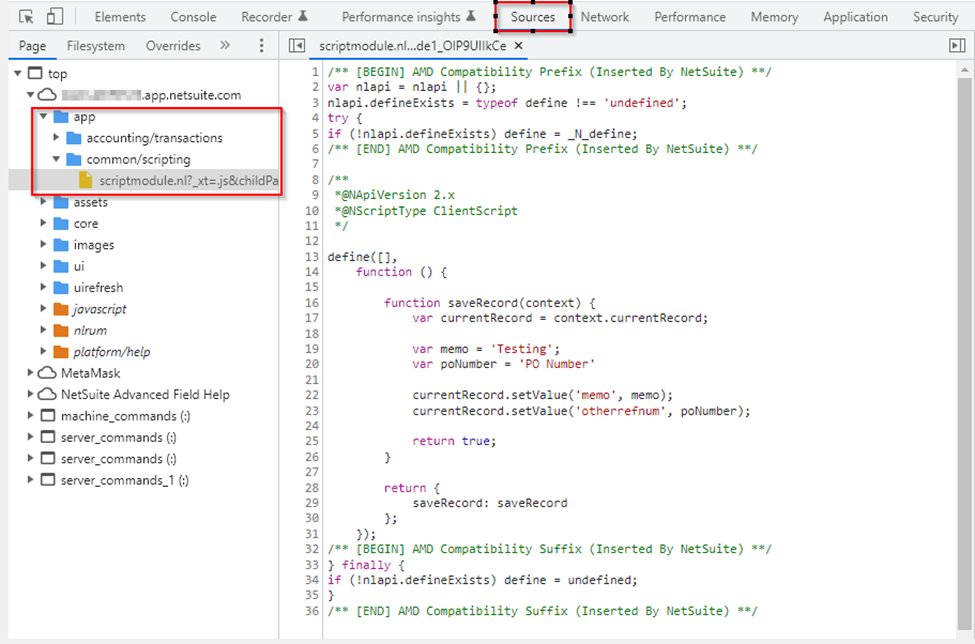Click the app.netsuite.com cloud domain icon
The width and height of the screenshot is (975, 644).
pyautogui.click(x=47, y=95)
